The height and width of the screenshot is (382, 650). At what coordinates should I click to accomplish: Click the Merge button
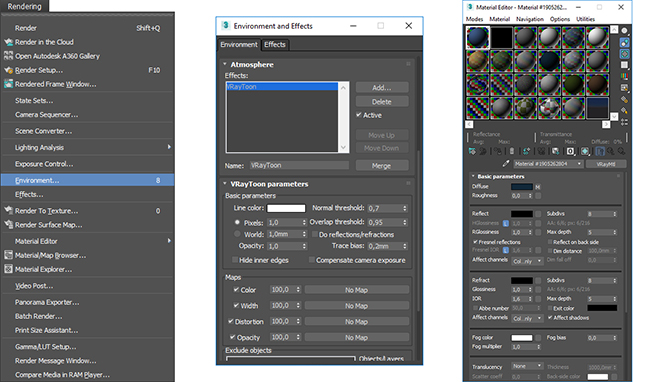pyautogui.click(x=382, y=165)
